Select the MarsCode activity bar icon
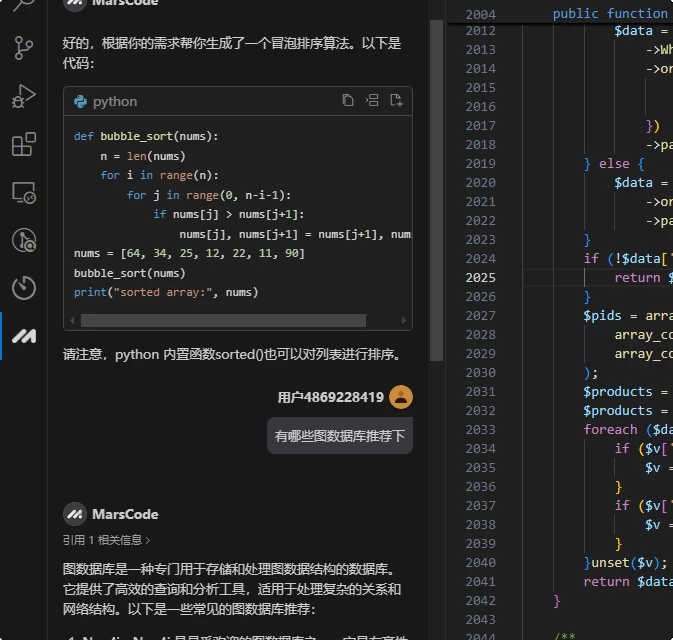Screen dimensions: 673x640 click(23, 337)
